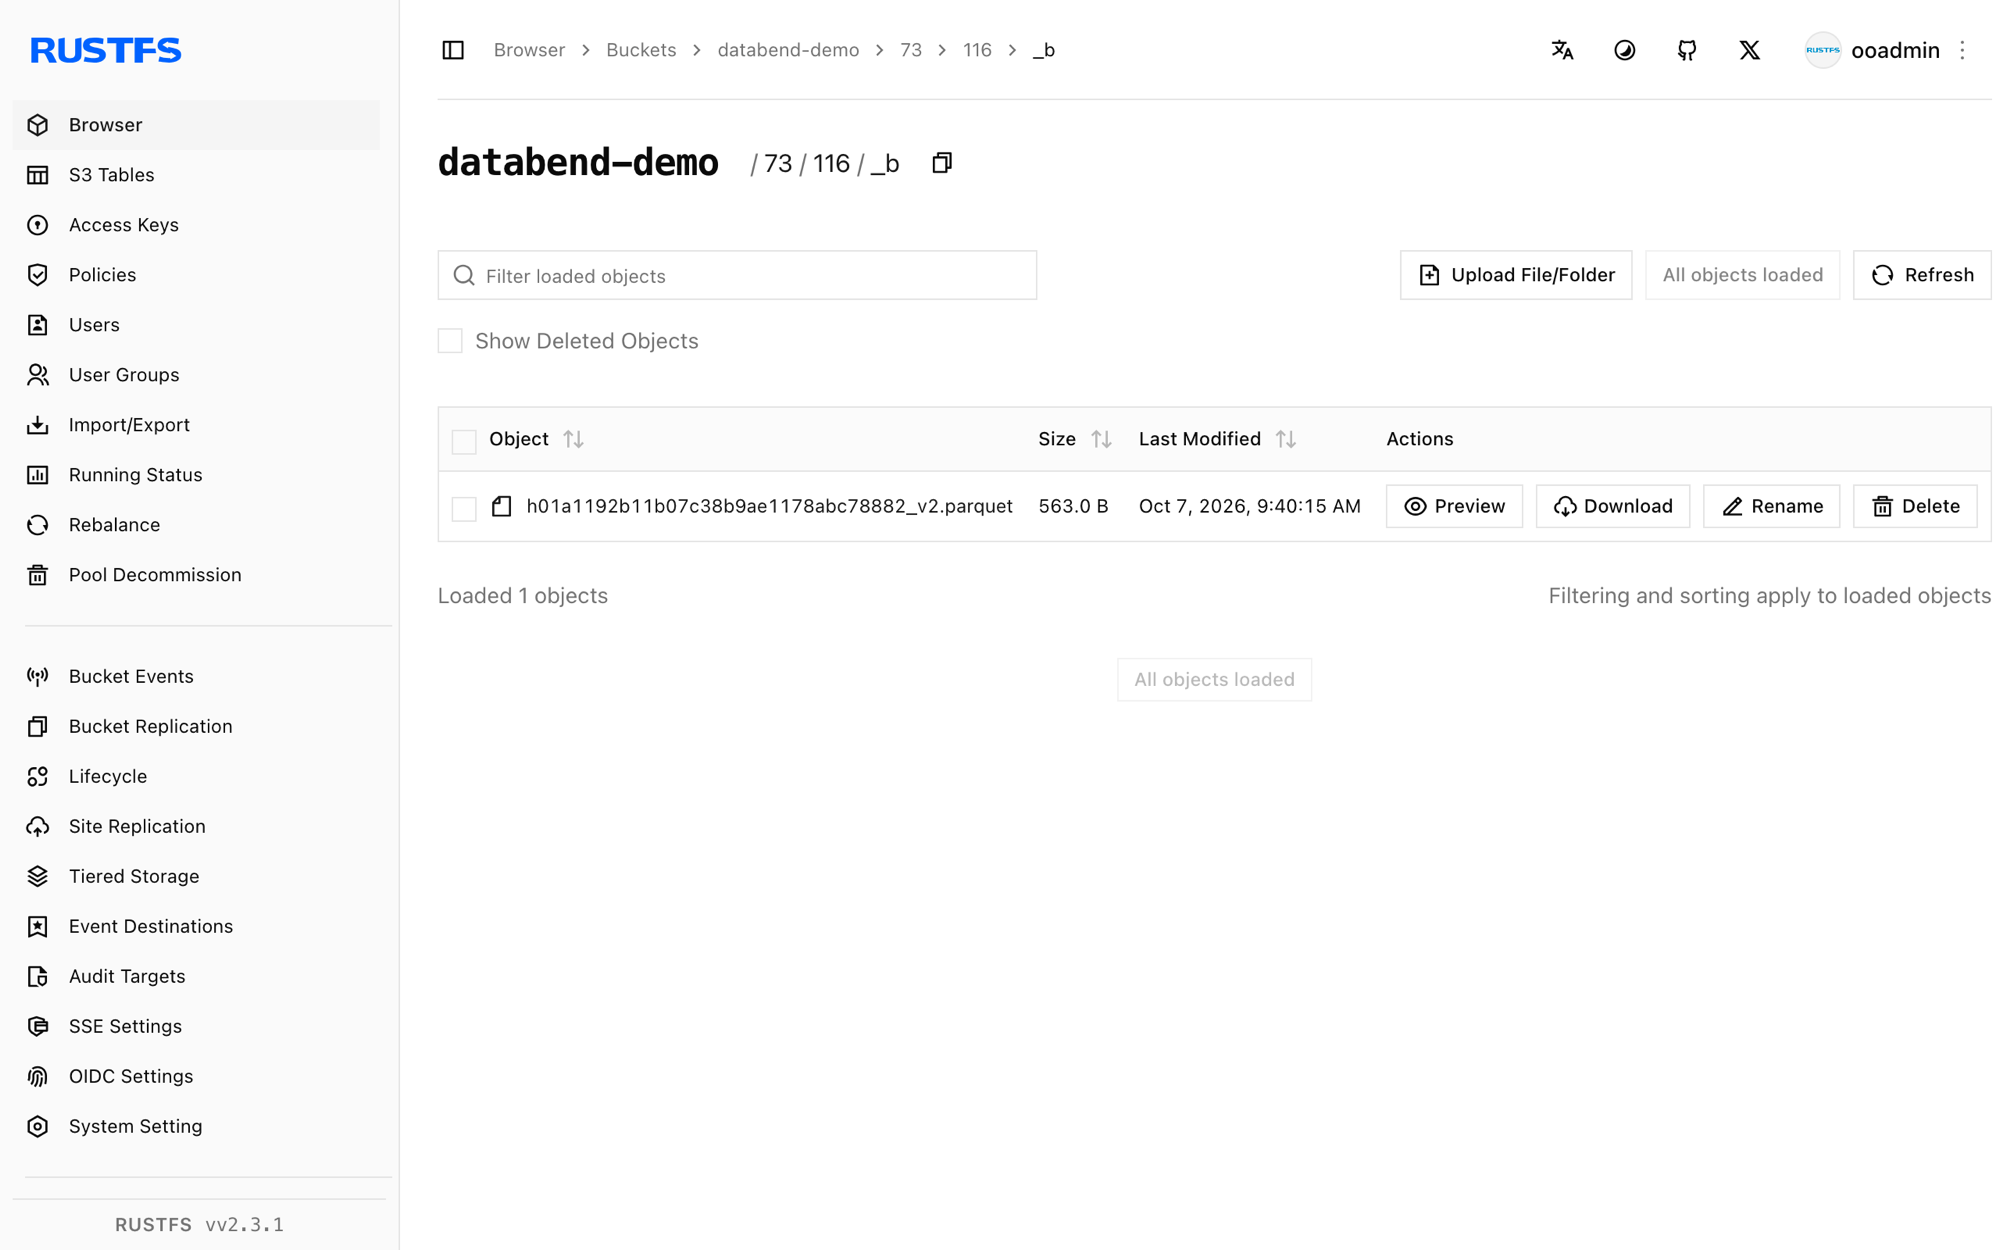The image size is (2000, 1250).
Task: Download the parquet file
Action: pyautogui.click(x=1612, y=506)
